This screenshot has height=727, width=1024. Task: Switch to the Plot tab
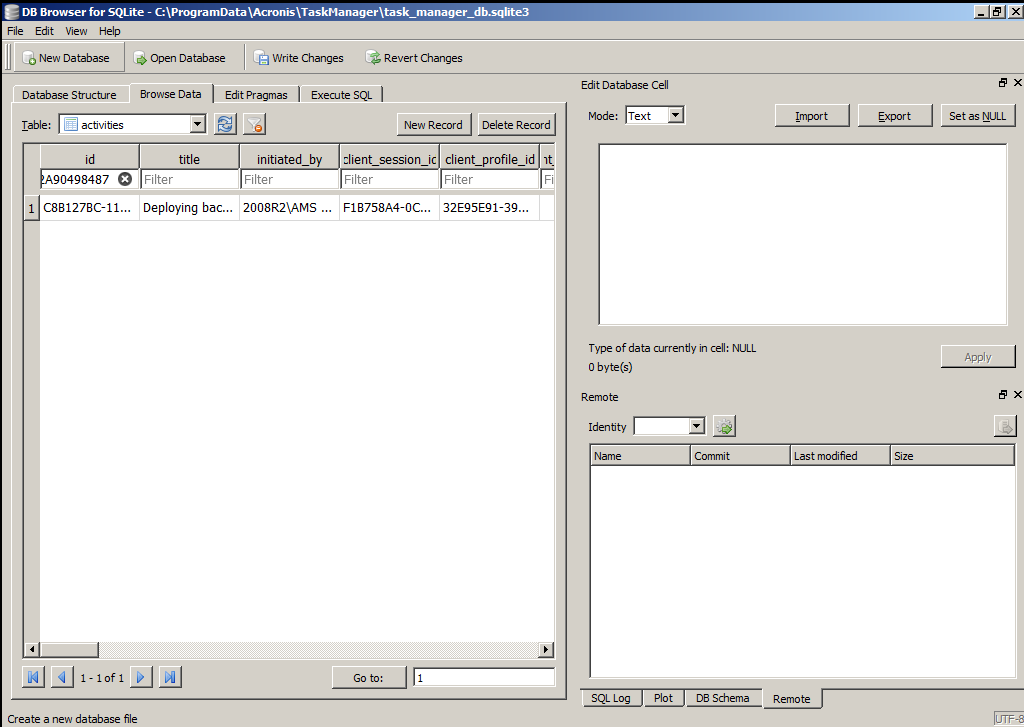tap(663, 698)
